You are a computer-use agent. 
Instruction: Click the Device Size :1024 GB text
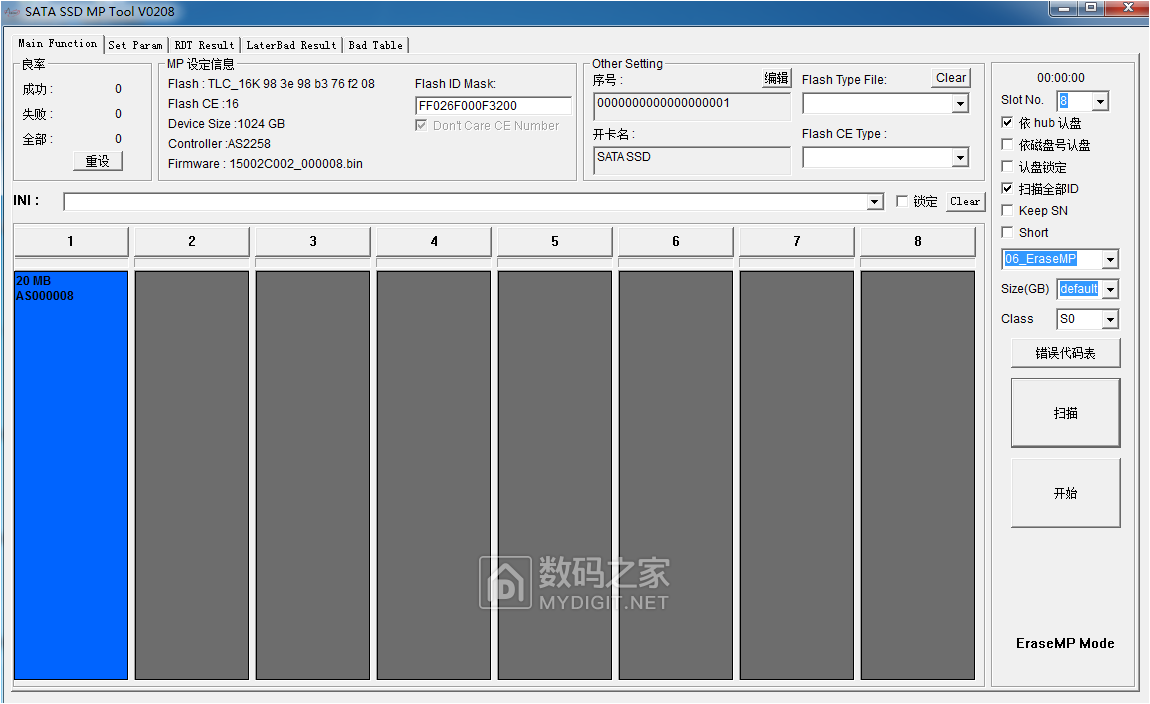(227, 124)
